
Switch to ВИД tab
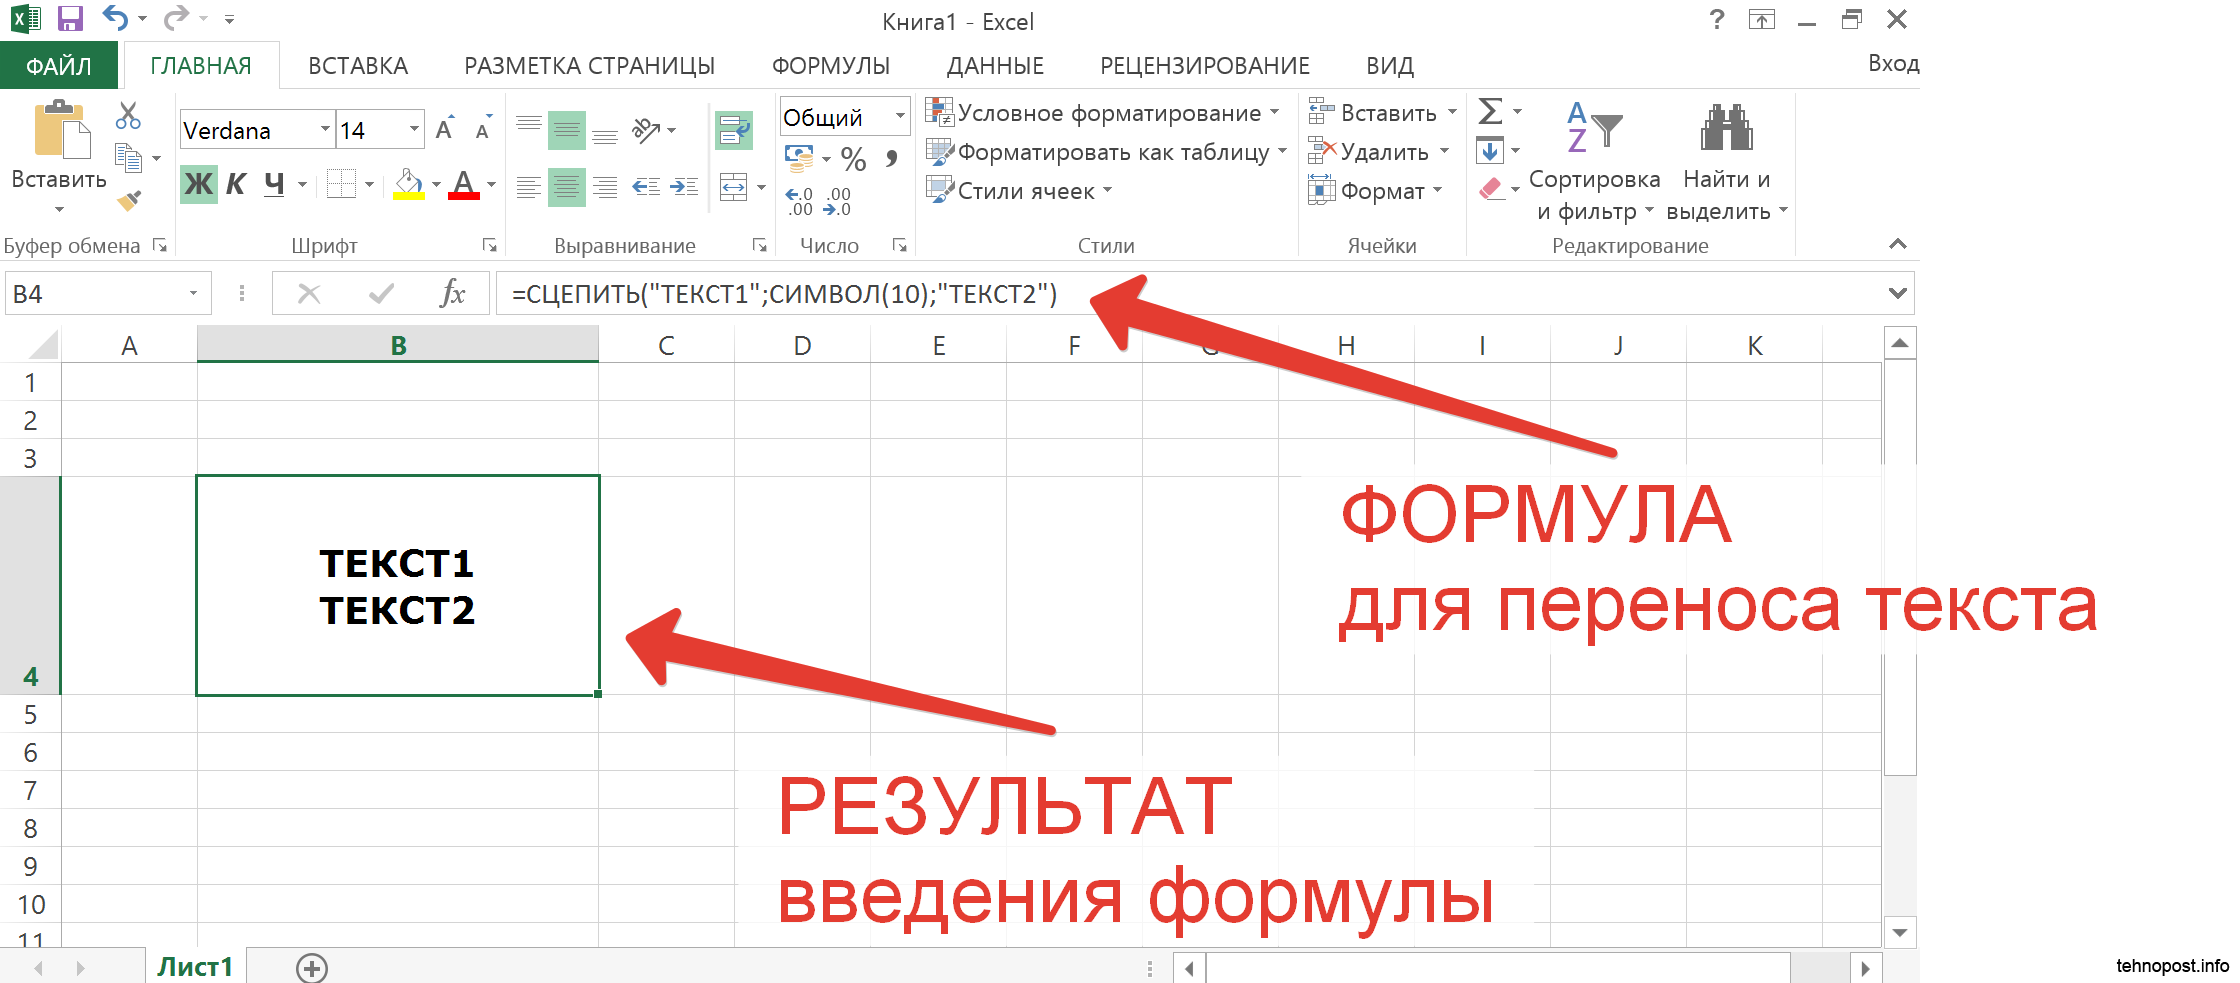tap(1390, 66)
